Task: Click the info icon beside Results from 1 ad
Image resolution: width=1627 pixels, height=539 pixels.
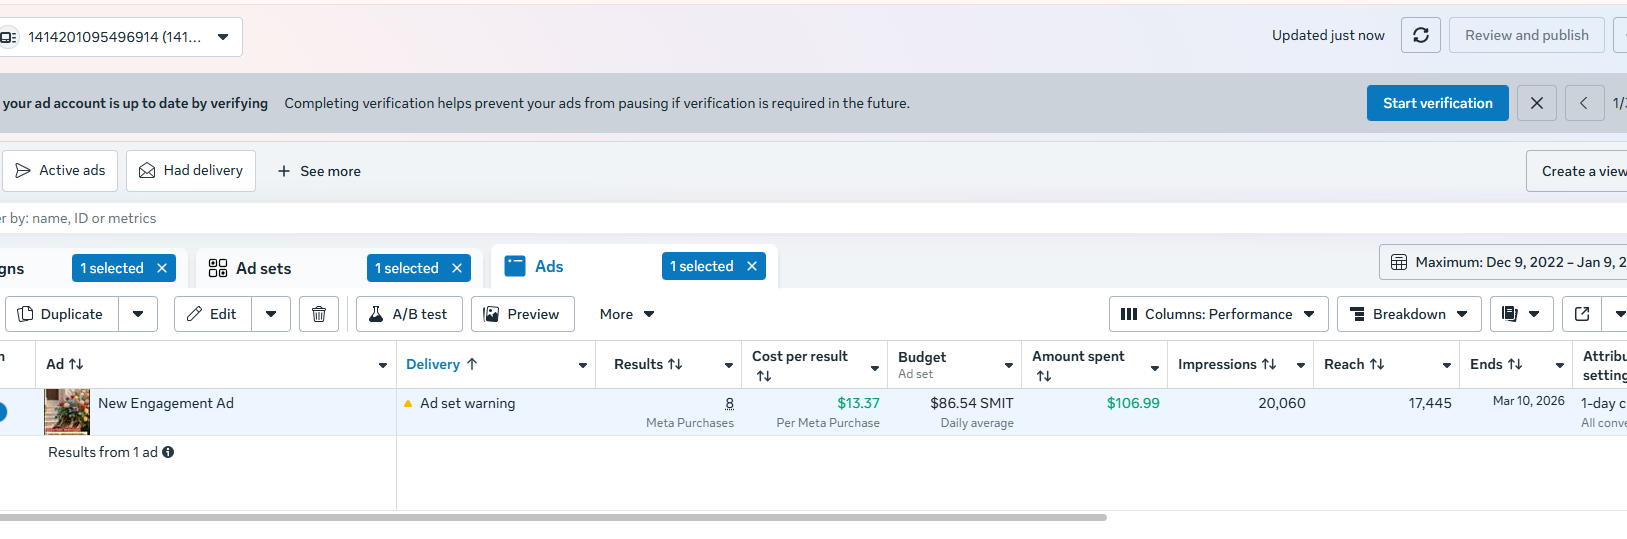Action: click(168, 452)
